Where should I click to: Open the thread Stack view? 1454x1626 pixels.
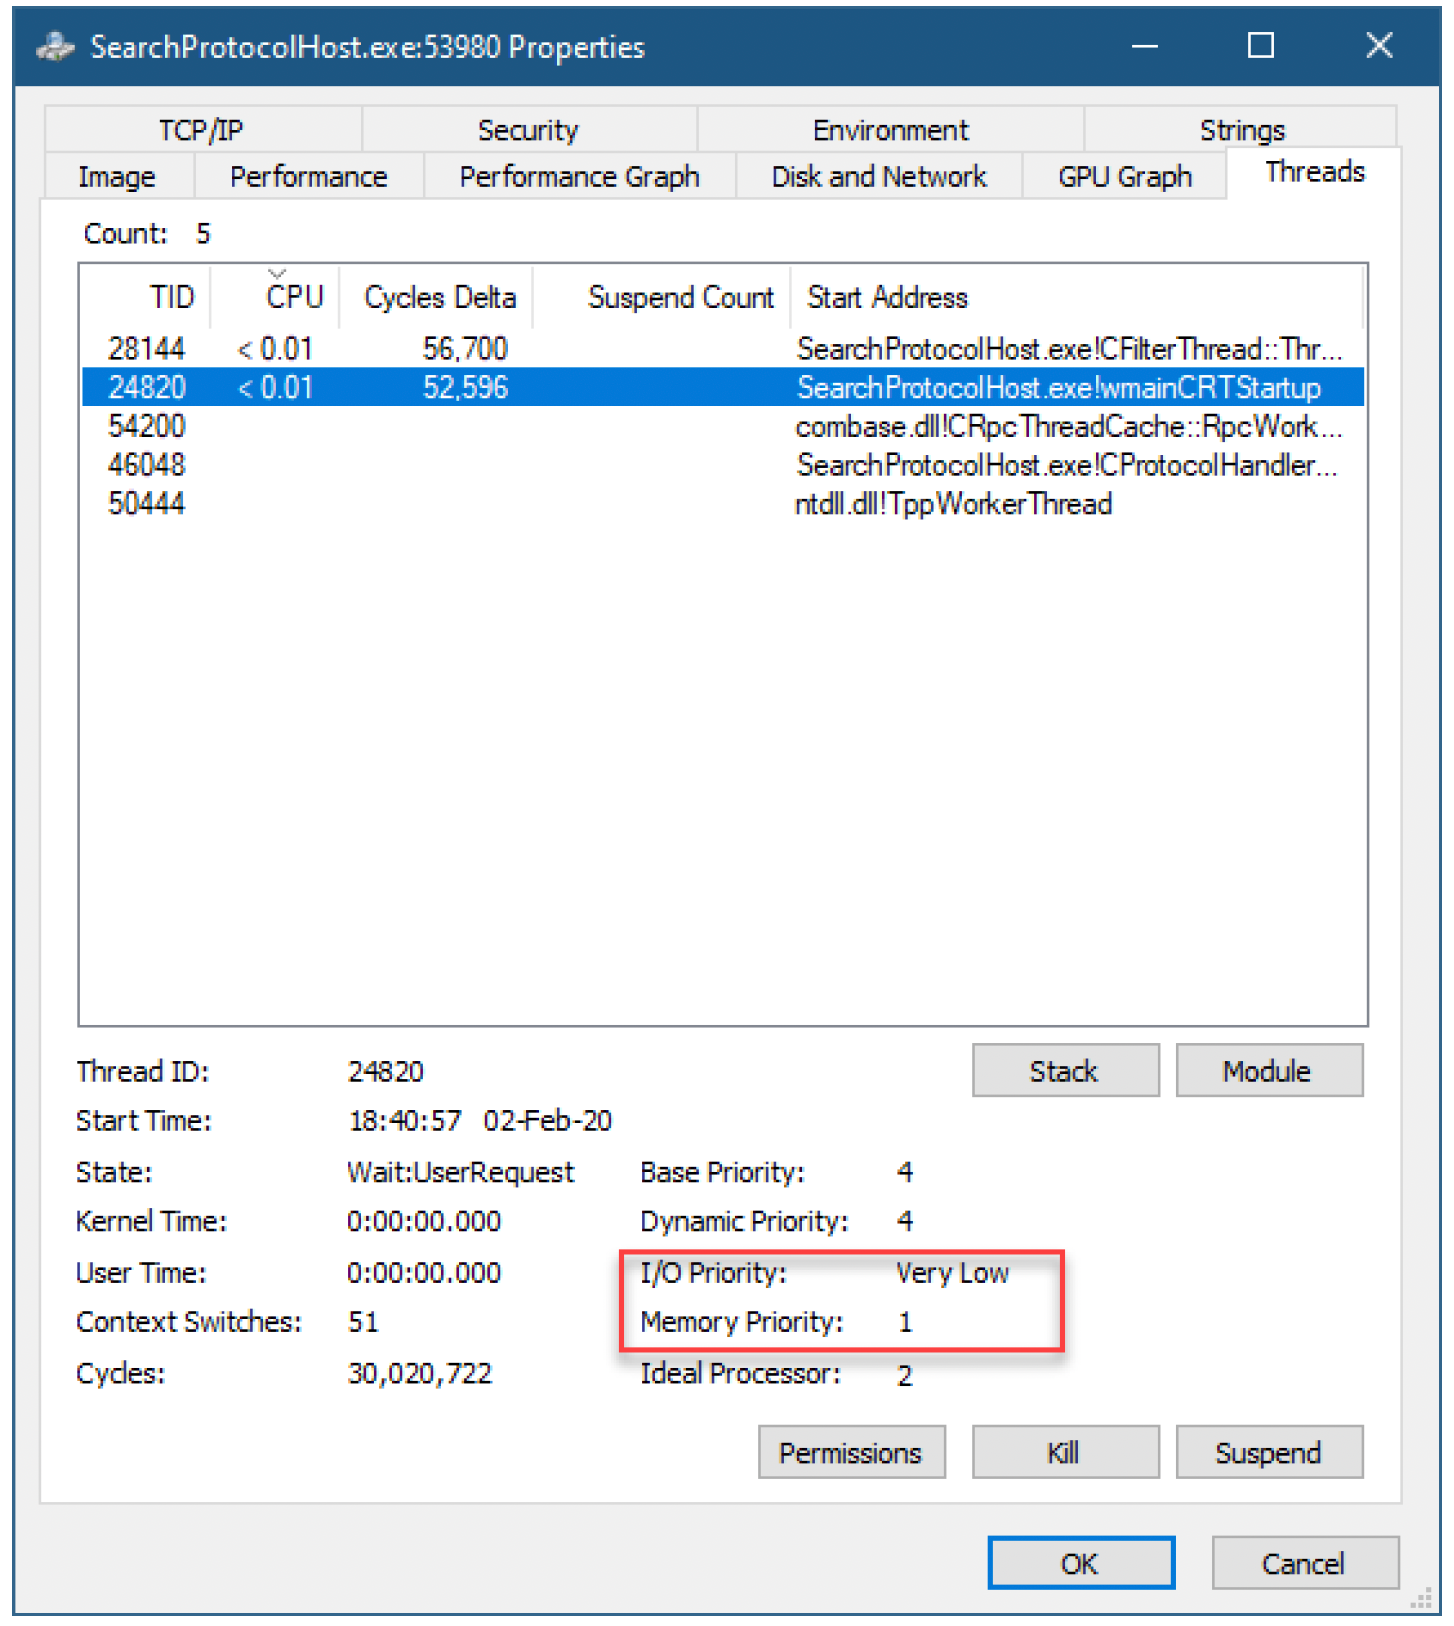coord(1065,1071)
